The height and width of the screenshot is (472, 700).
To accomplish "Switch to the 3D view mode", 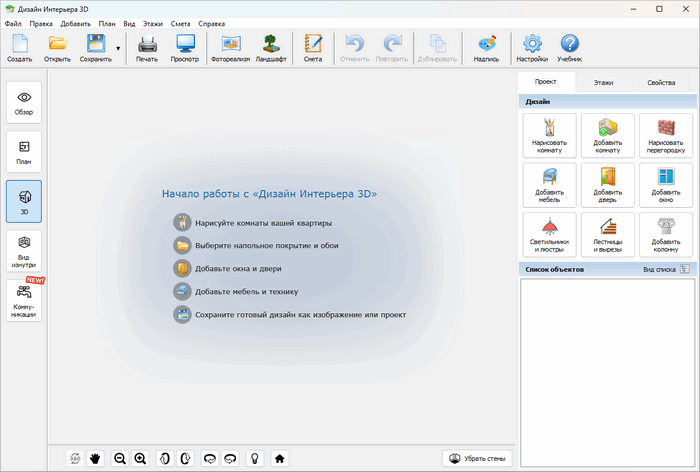I will (x=24, y=199).
